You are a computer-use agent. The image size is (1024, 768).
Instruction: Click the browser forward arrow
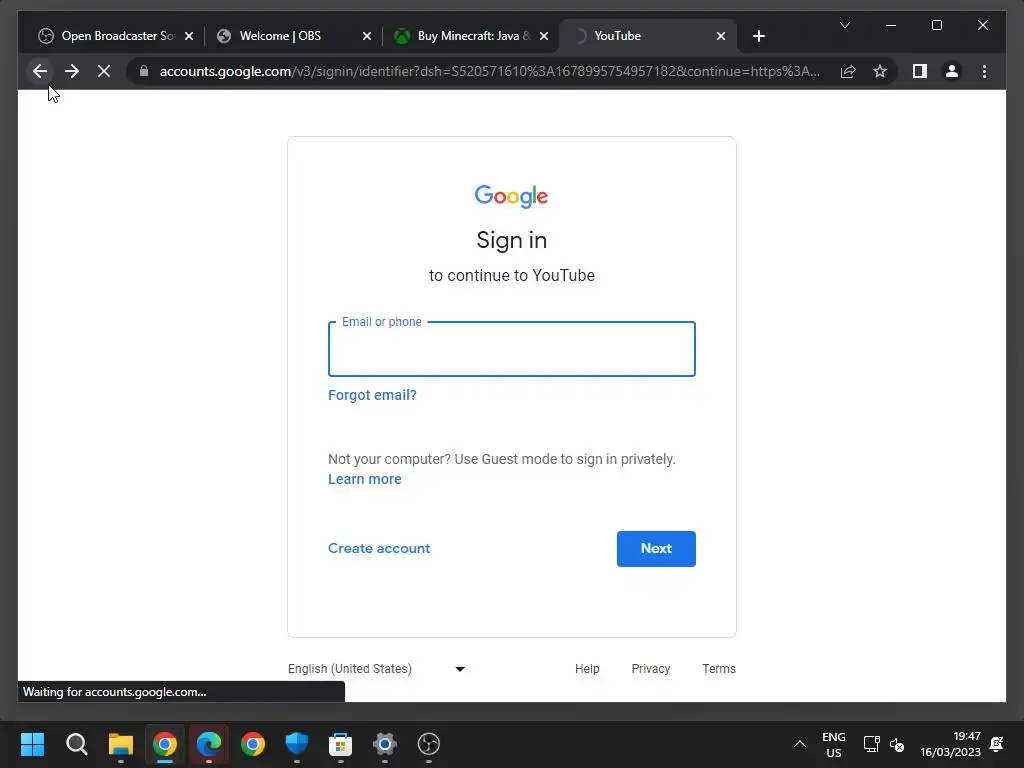(72, 71)
